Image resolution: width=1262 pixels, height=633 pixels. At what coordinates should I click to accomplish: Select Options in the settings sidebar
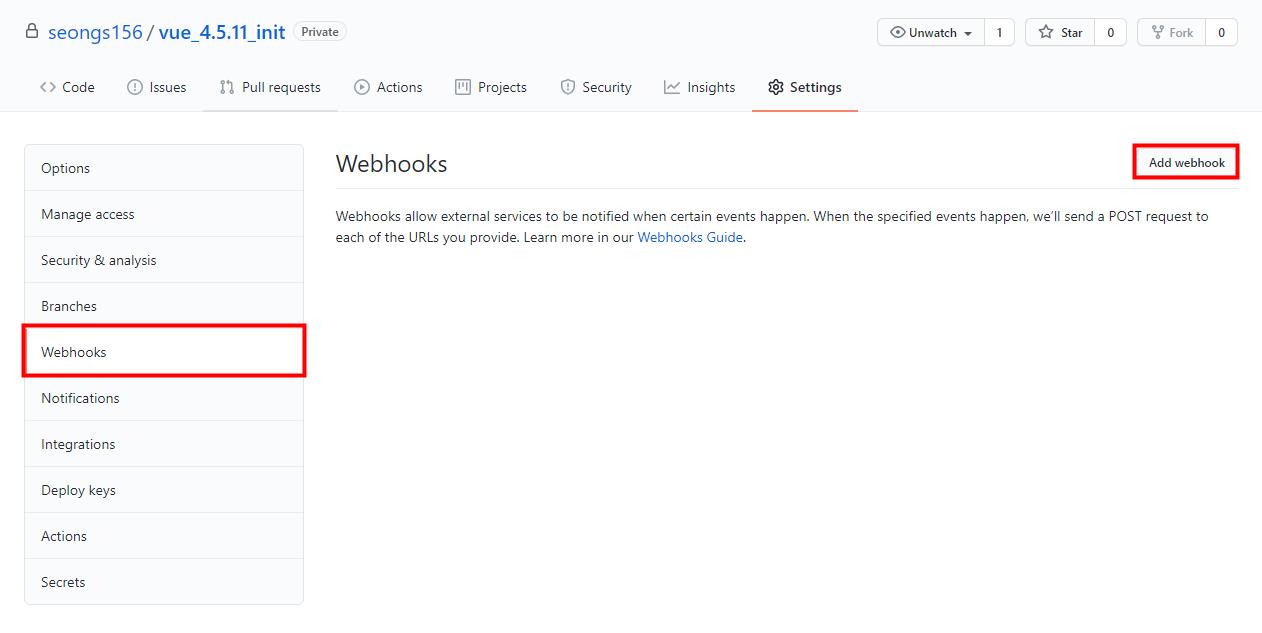(x=164, y=168)
